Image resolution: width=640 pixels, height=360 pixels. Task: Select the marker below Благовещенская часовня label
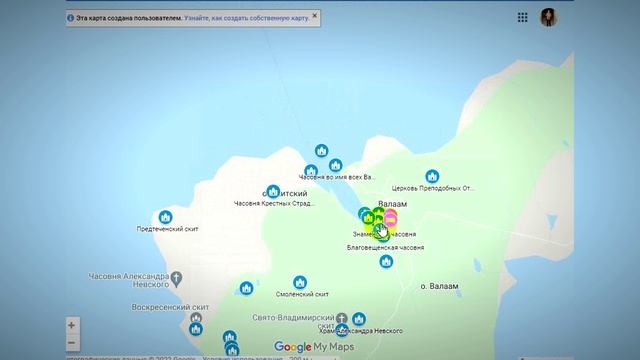[386, 261]
